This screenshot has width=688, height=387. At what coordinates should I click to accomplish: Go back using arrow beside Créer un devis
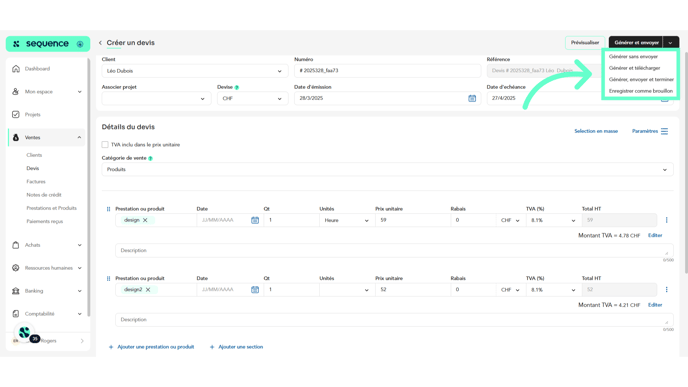[x=100, y=43]
